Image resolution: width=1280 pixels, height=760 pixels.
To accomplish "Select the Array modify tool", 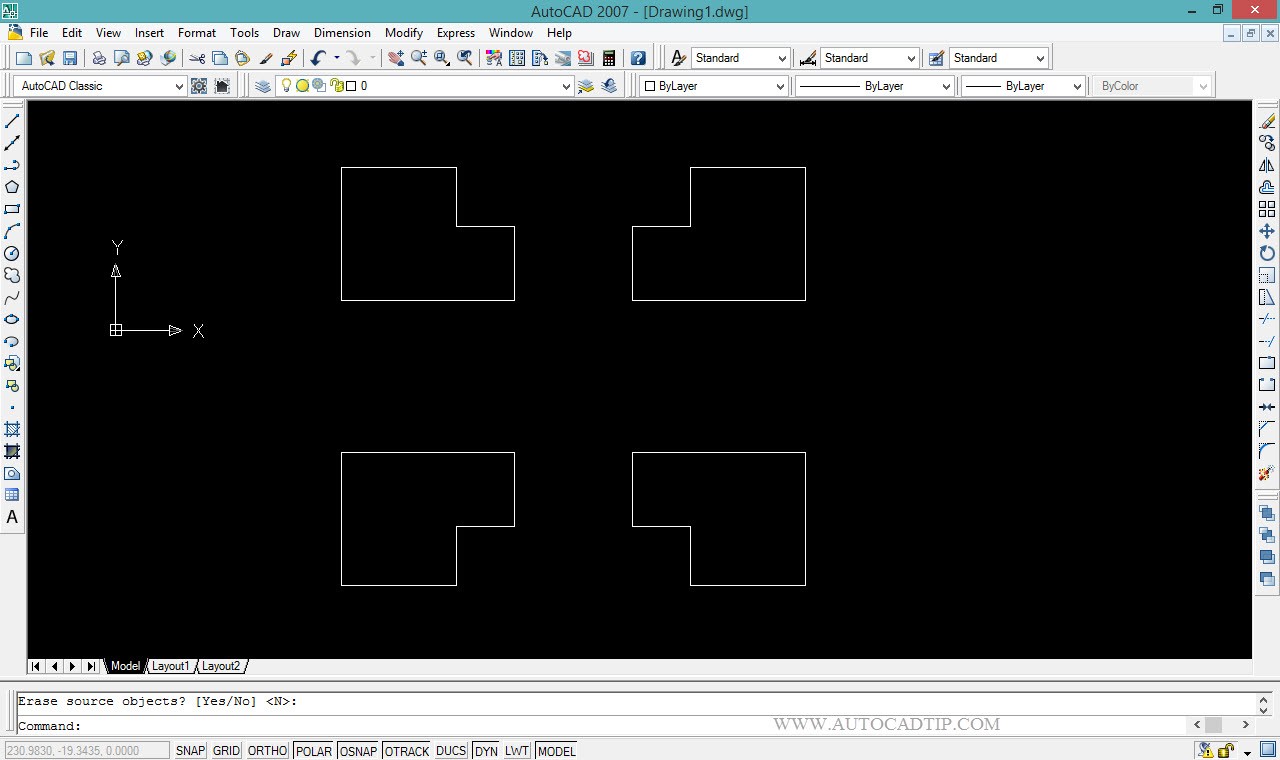I will pyautogui.click(x=1267, y=209).
